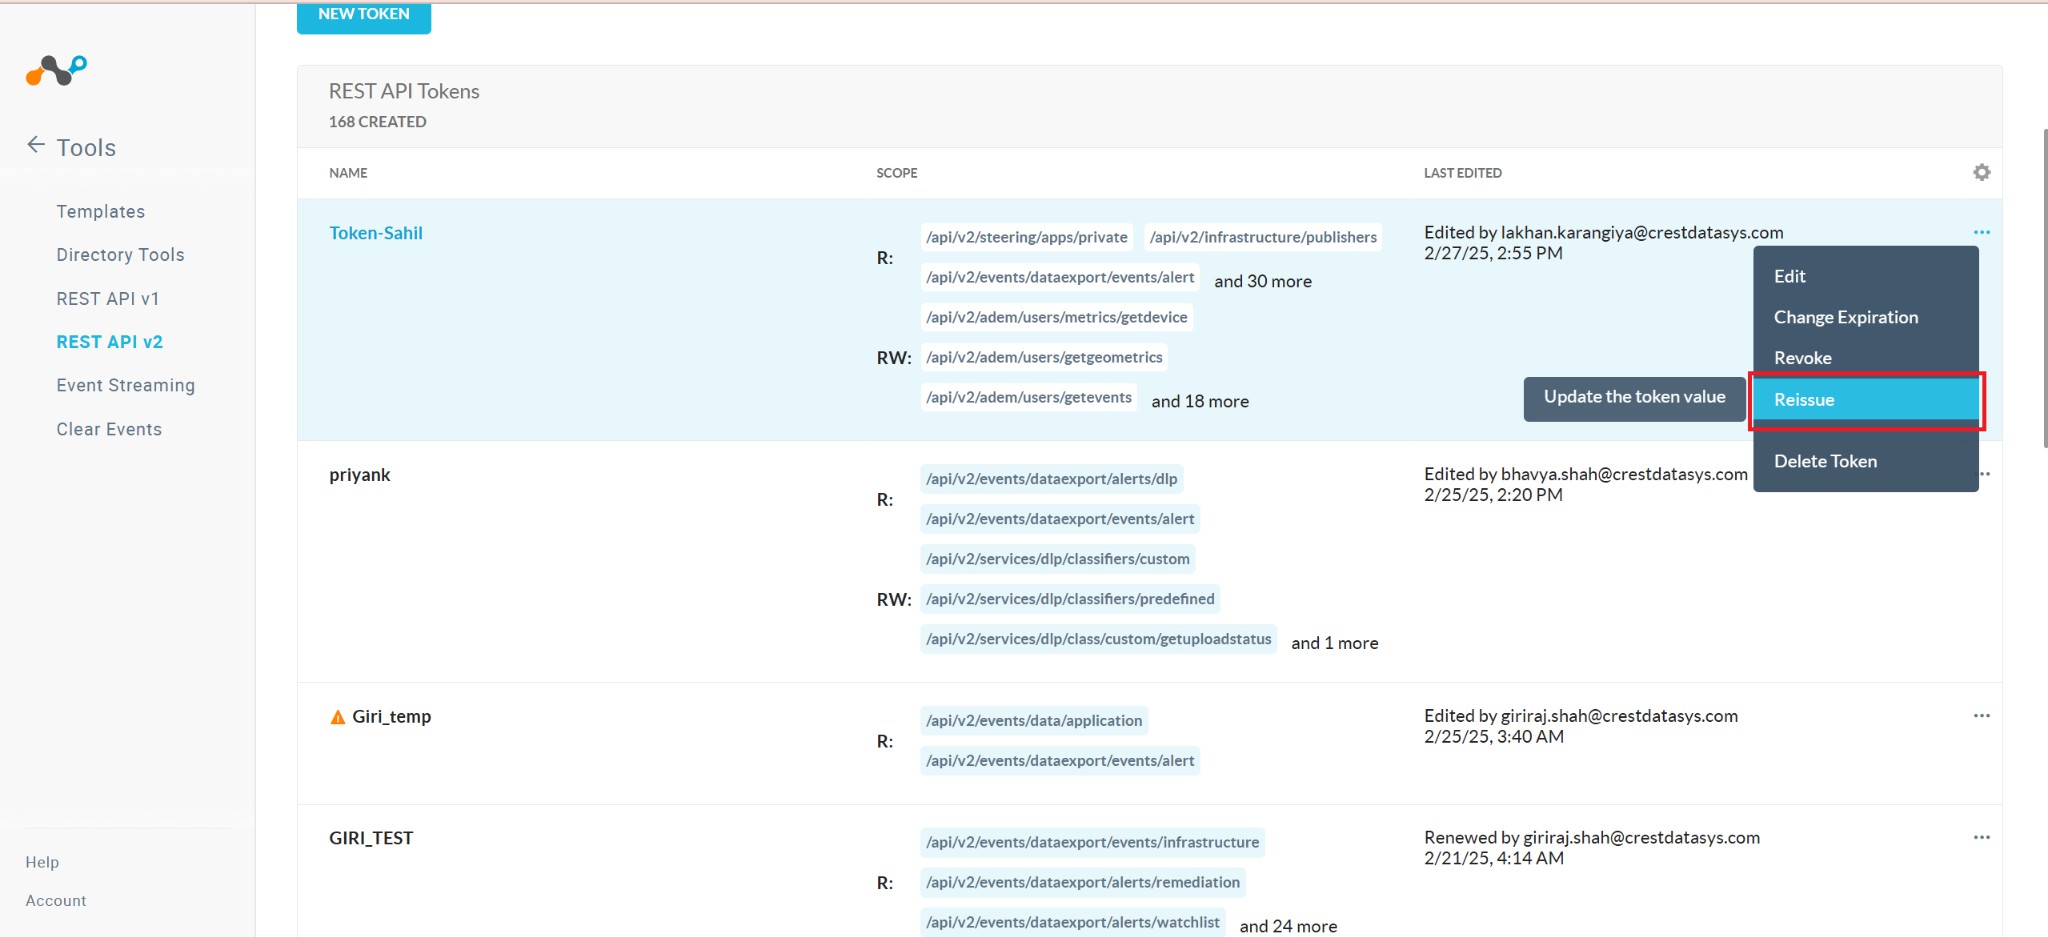
Task: Open the Account link
Action: point(56,900)
